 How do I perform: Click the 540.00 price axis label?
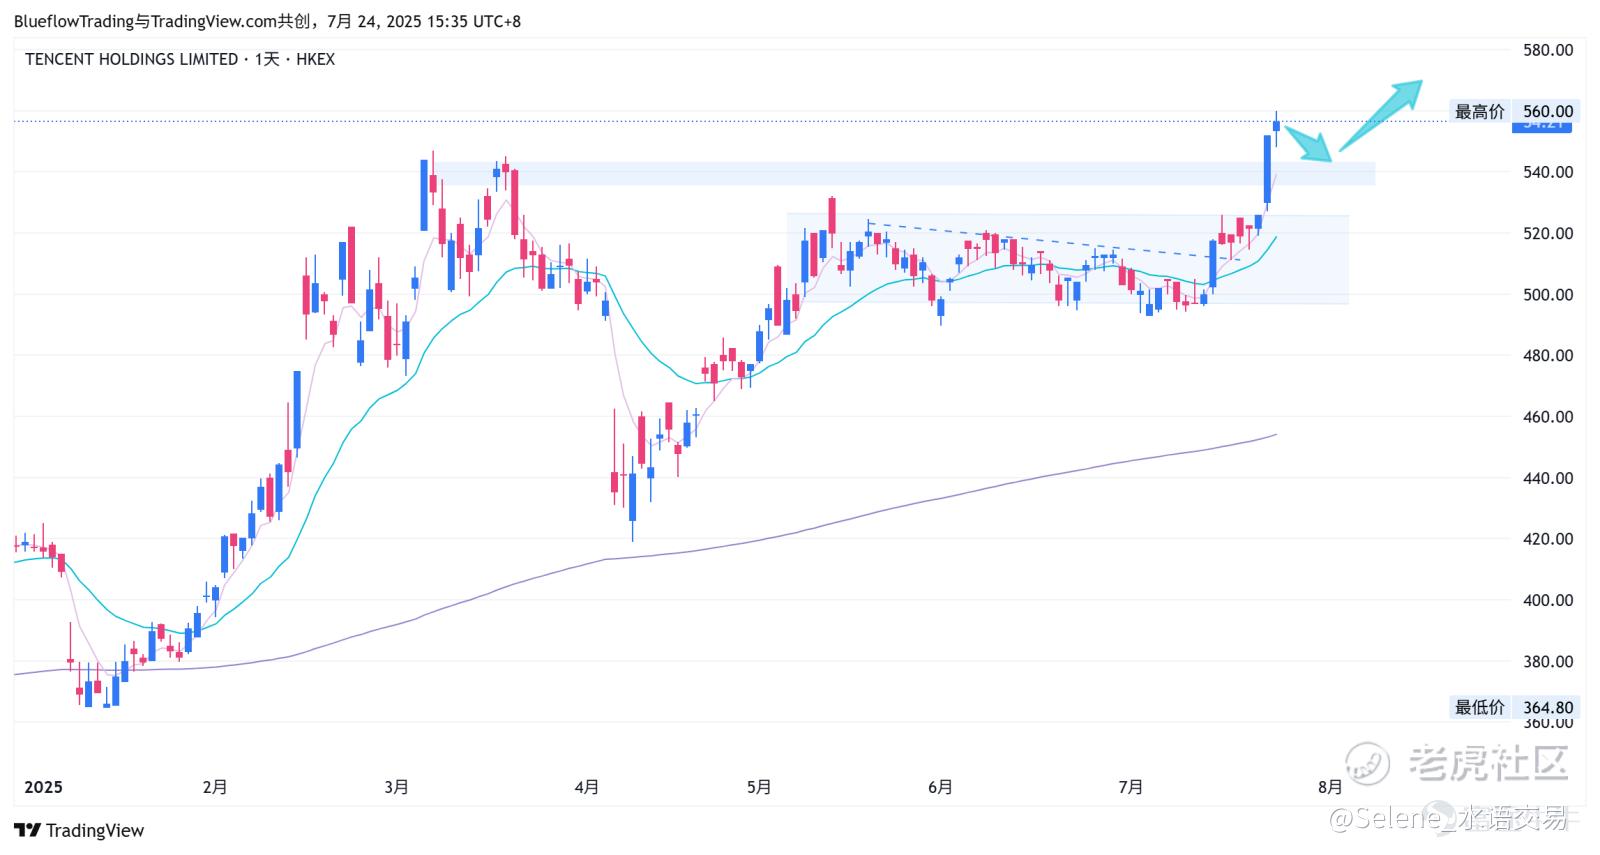click(x=1548, y=172)
